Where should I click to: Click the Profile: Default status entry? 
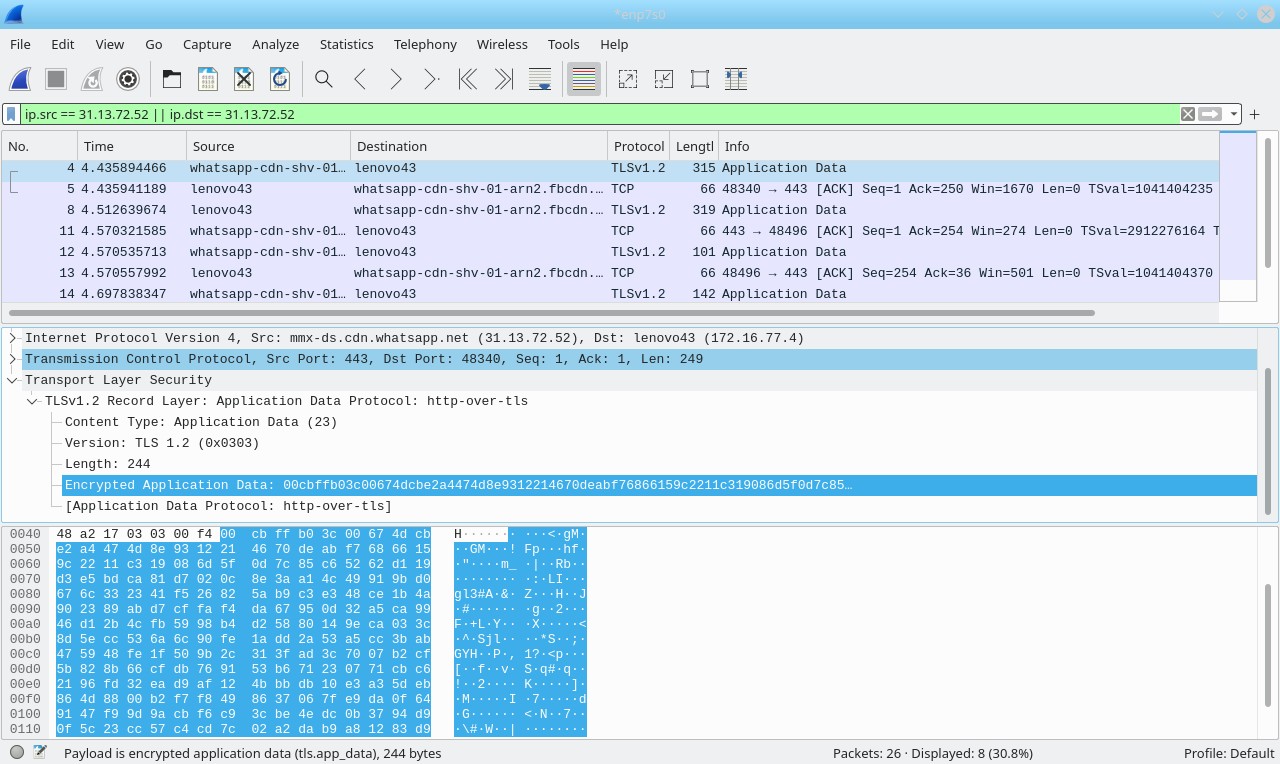tap(1228, 753)
